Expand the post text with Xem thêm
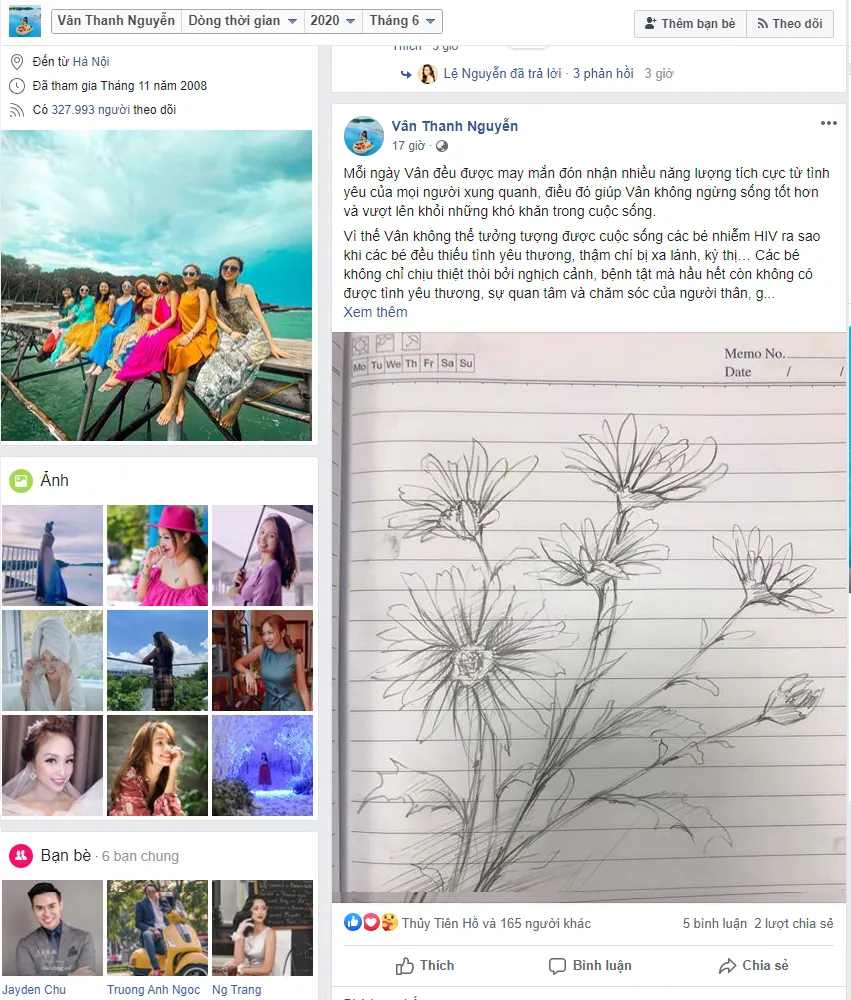 [x=375, y=312]
